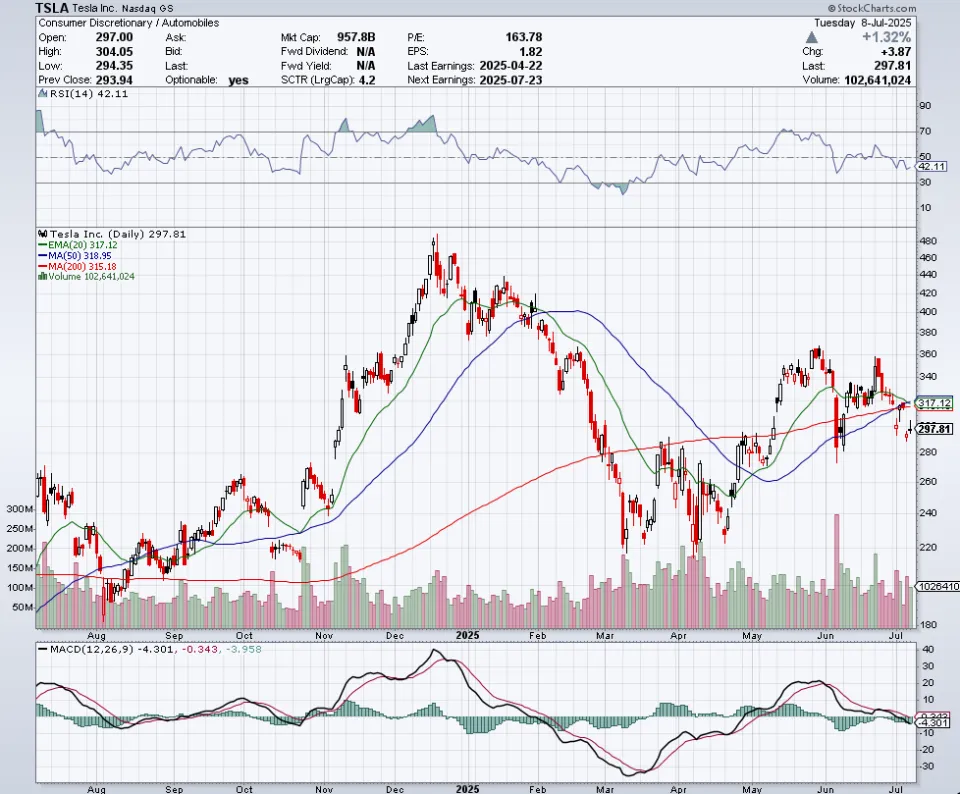The width and height of the screenshot is (960, 794).
Task: Click the volume axis tag 1026410
Action: coord(938,586)
